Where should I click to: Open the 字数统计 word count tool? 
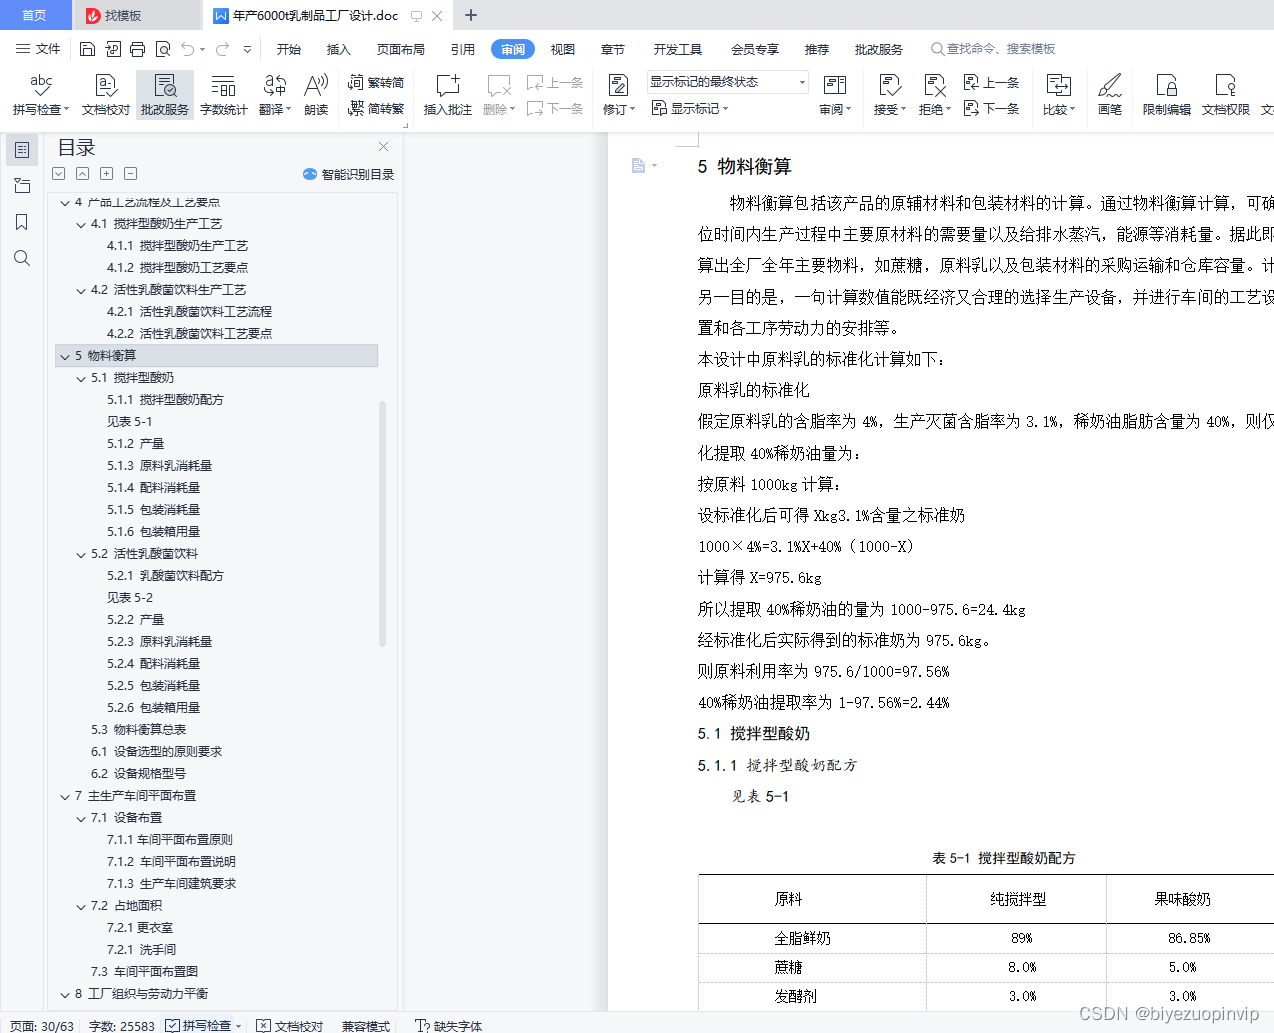click(223, 95)
